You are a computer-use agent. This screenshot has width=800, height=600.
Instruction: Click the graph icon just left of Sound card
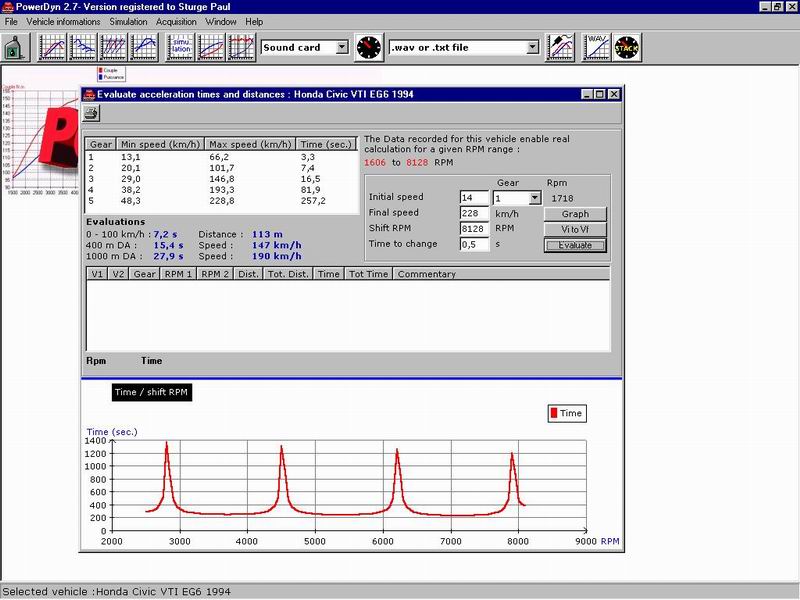point(241,47)
